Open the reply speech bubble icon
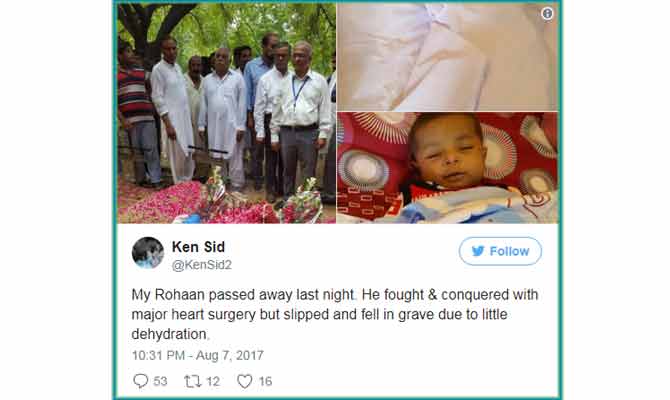The height and width of the screenshot is (400, 670). point(140,381)
